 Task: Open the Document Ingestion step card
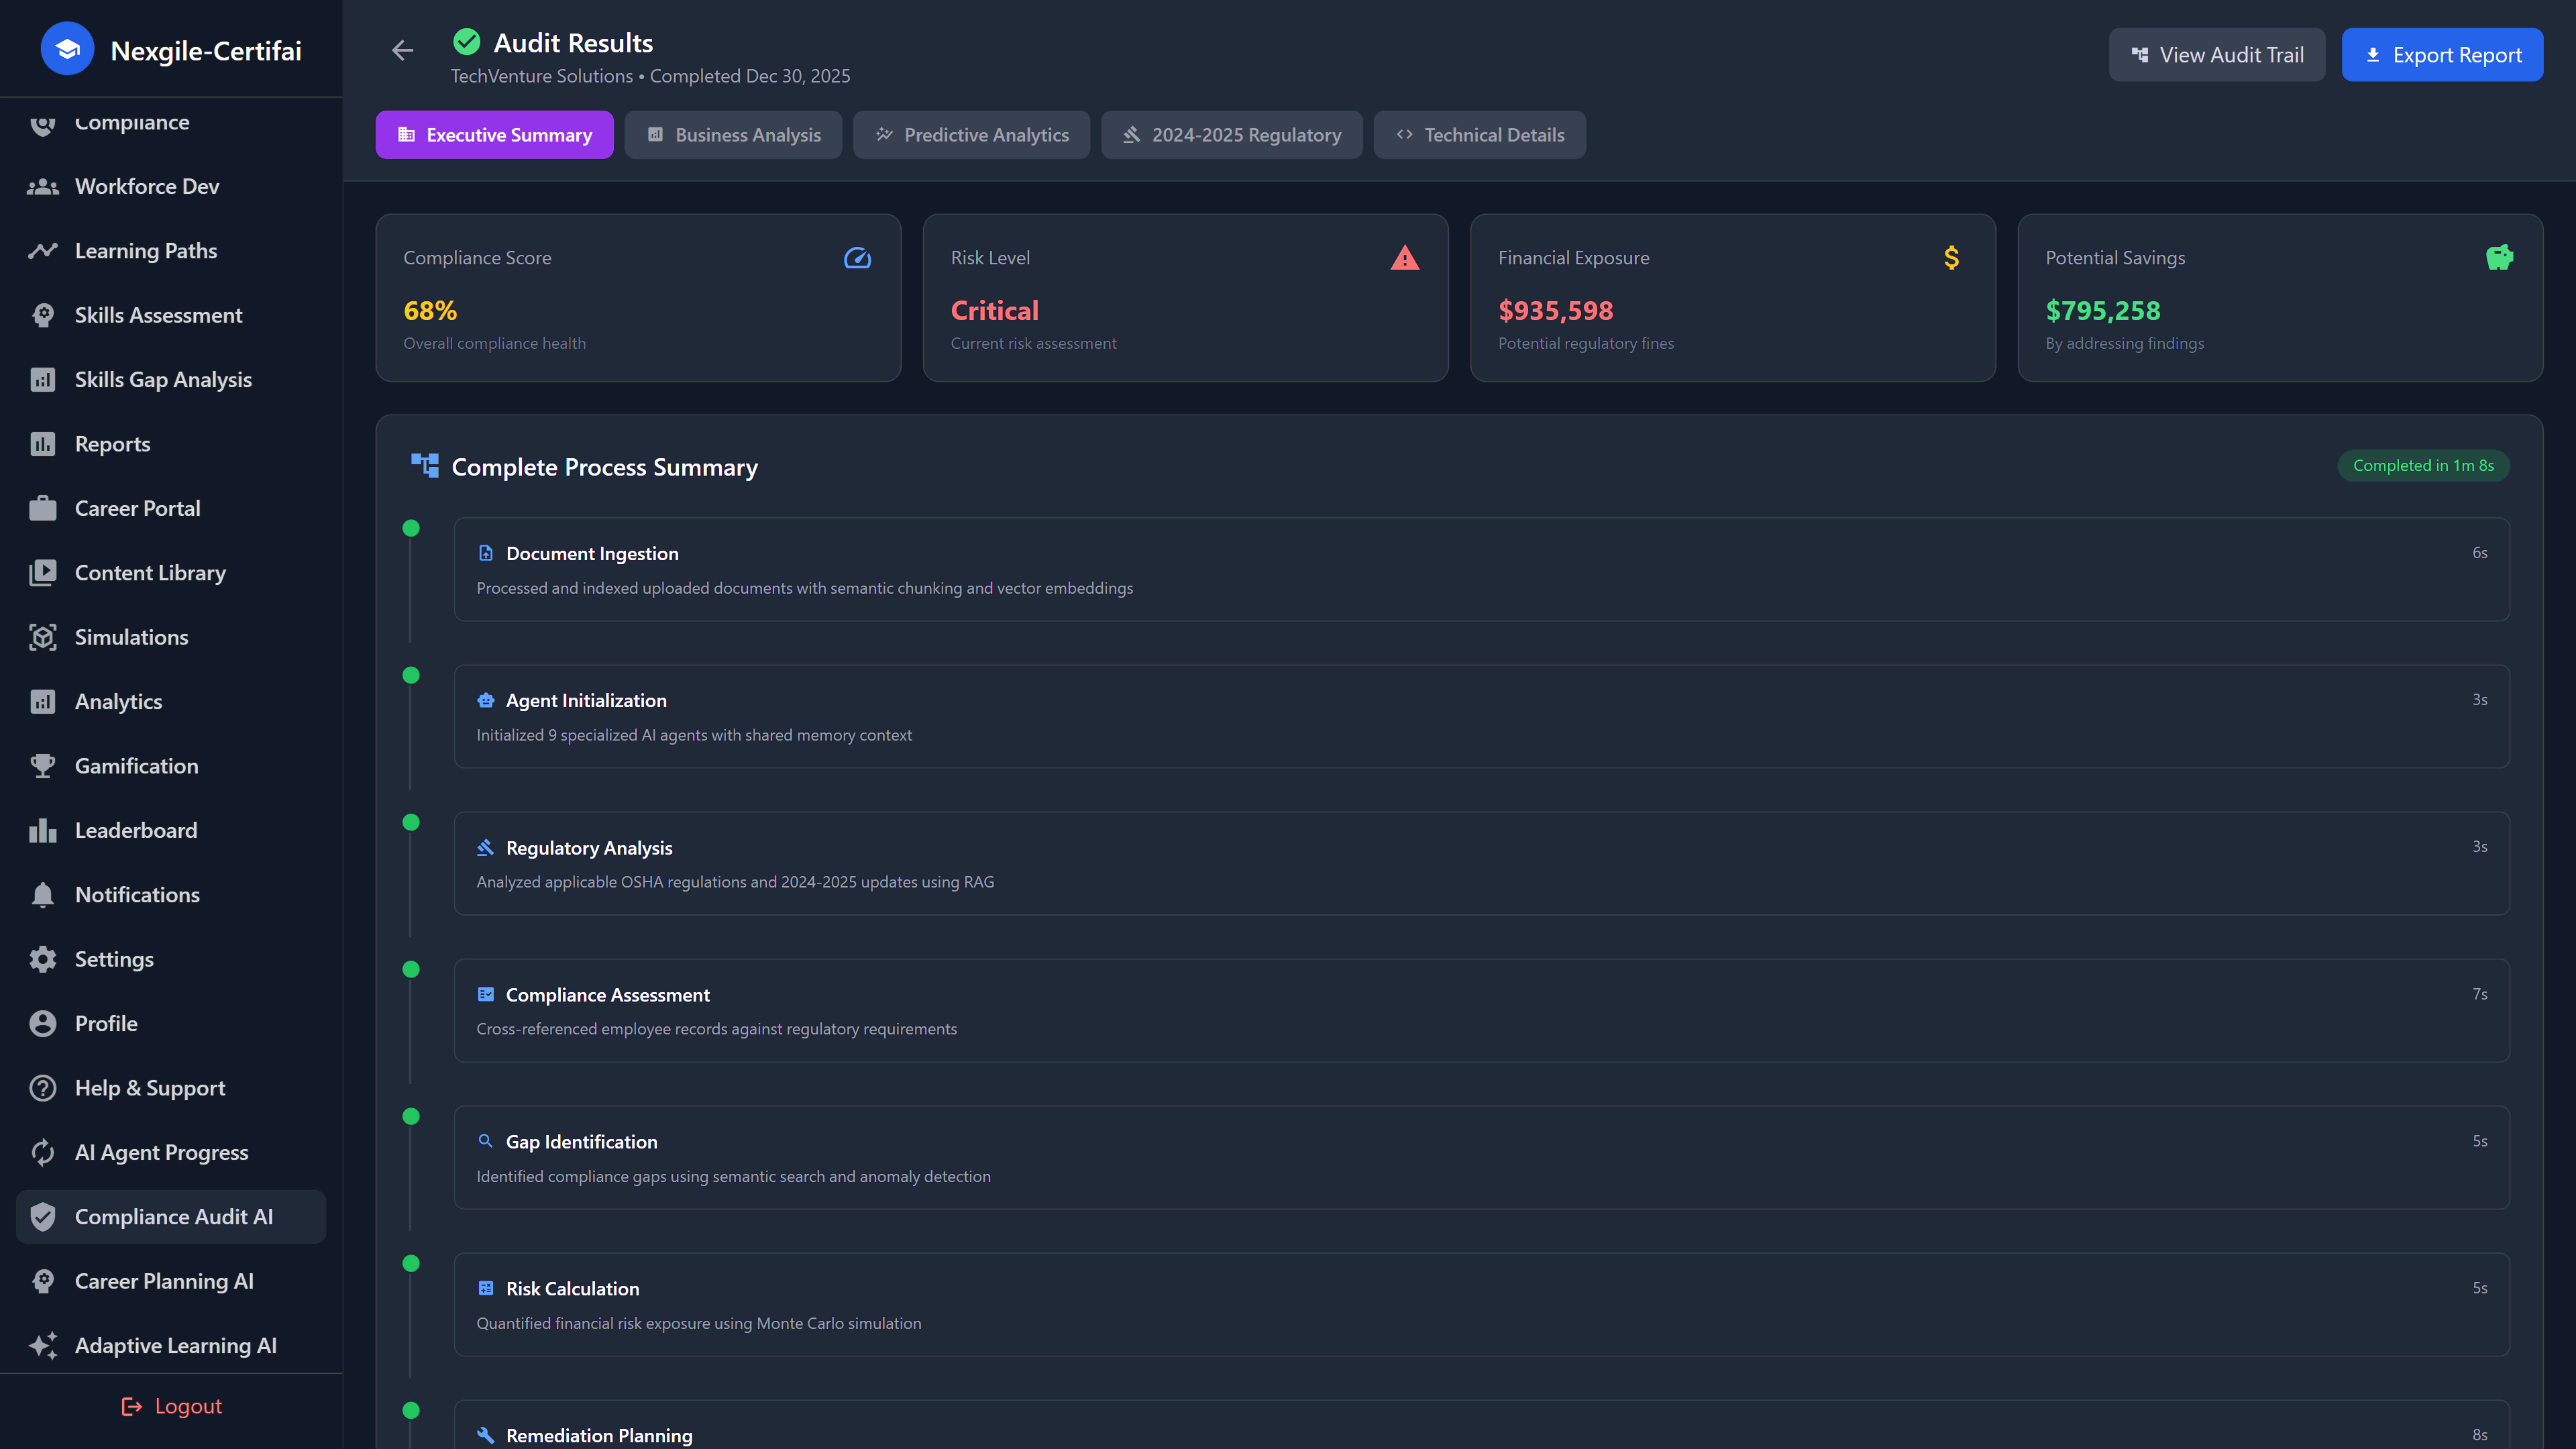point(1481,569)
